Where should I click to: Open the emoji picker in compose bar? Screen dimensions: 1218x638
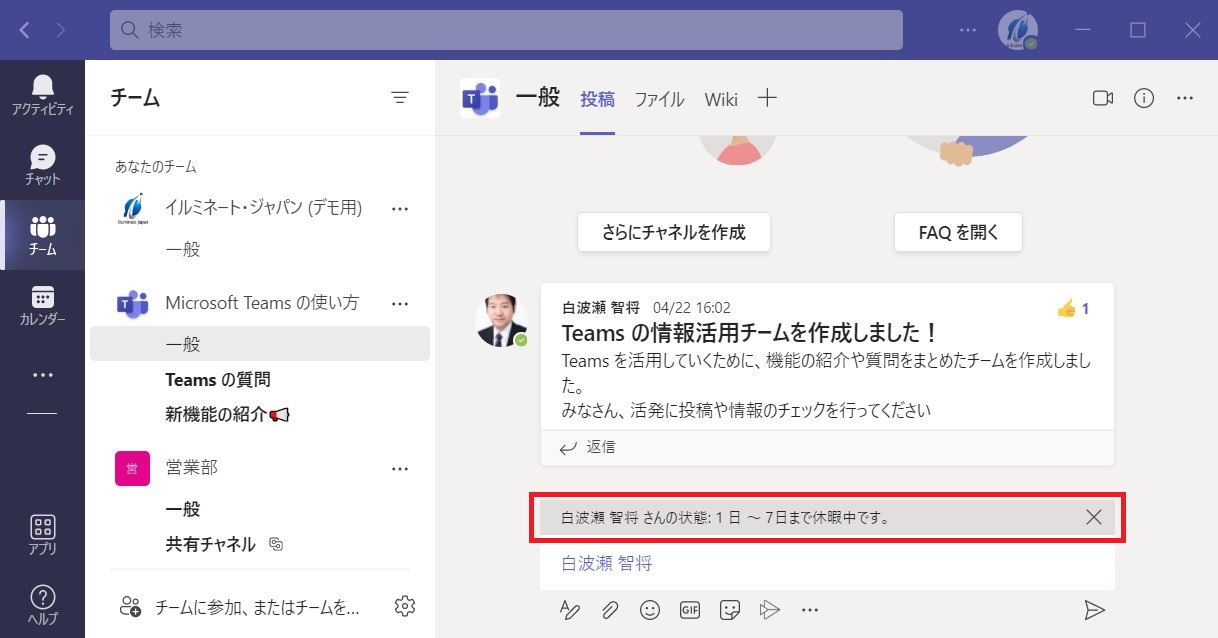point(650,609)
